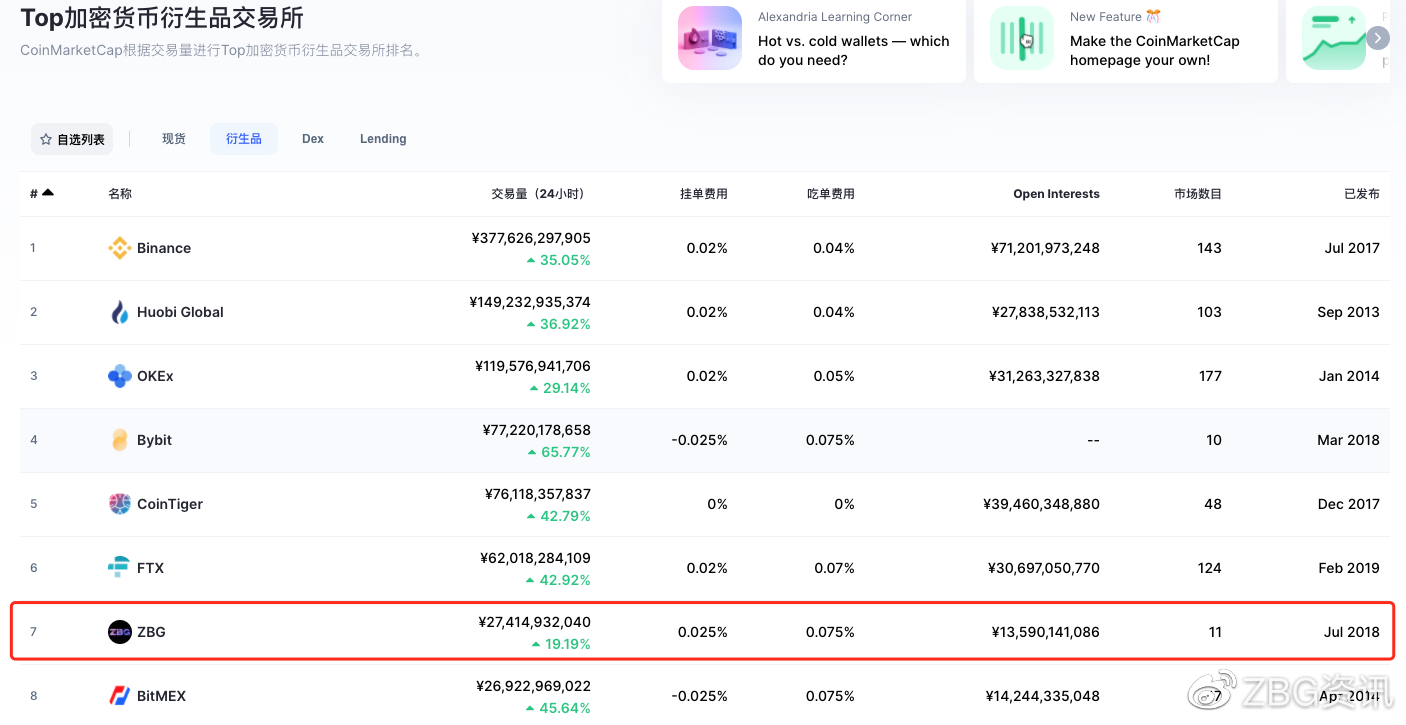
Task: Open the Hot vs. cold wallets thumbnail
Action: (x=710, y=38)
